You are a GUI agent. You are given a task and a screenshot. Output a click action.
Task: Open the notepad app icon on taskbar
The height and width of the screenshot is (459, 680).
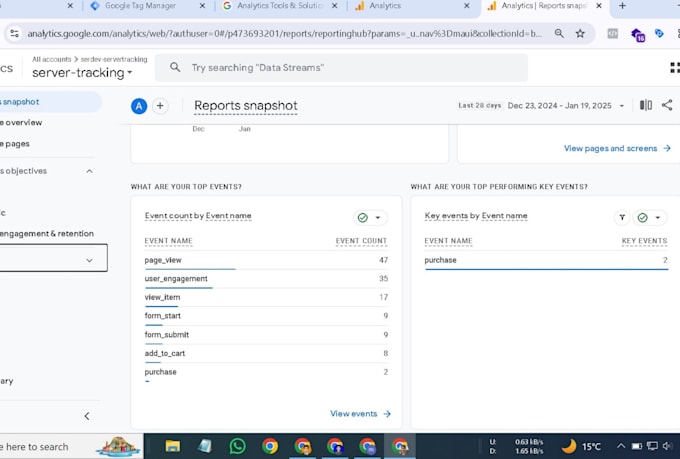(205, 446)
